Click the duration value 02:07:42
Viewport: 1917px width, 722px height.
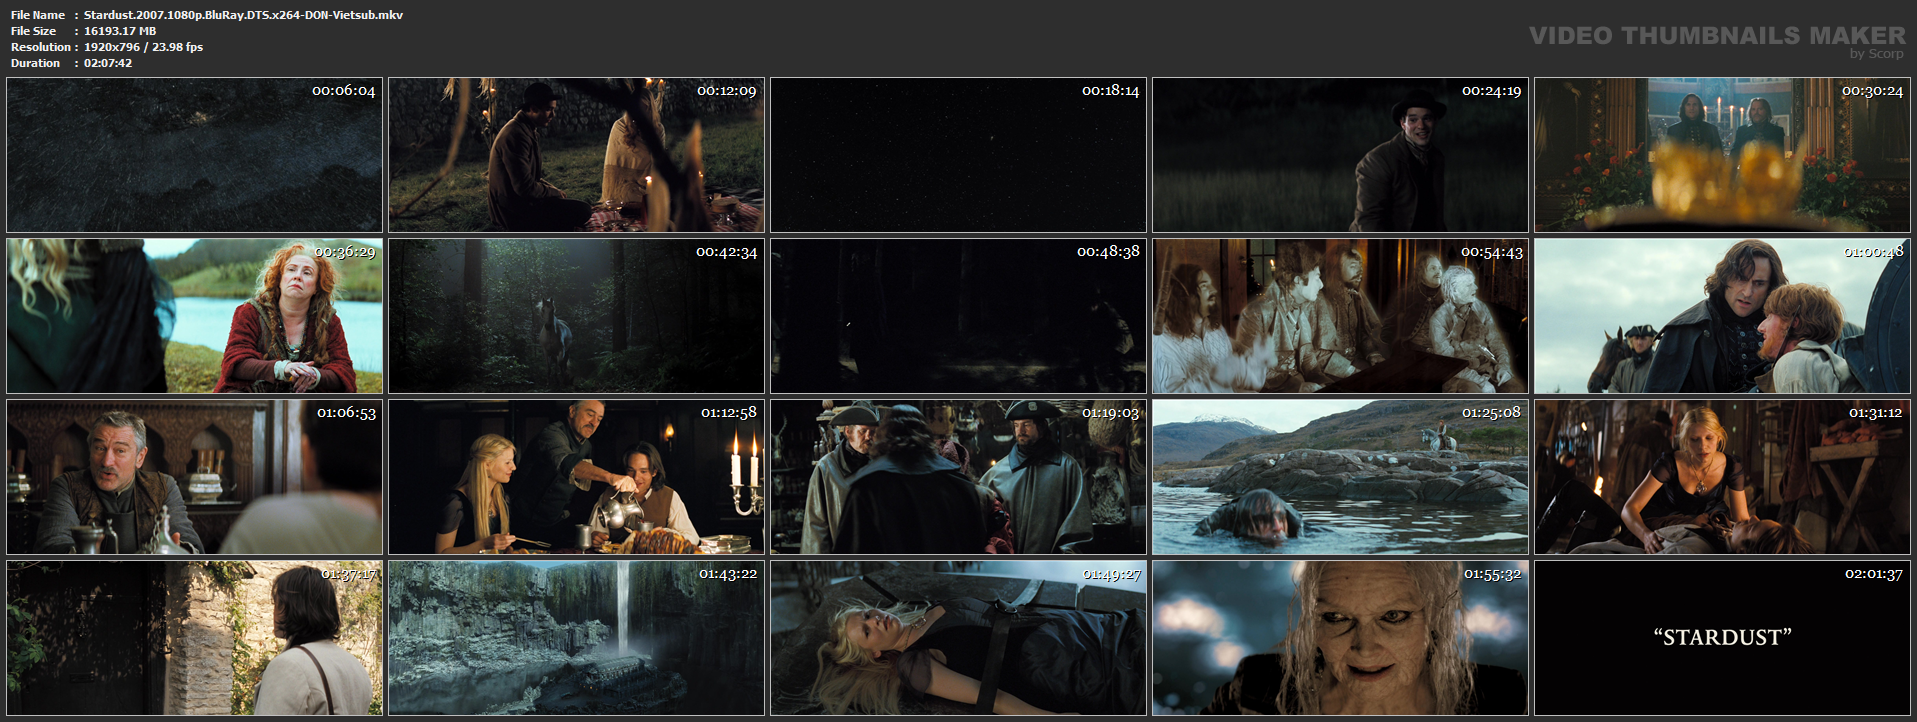click(108, 63)
